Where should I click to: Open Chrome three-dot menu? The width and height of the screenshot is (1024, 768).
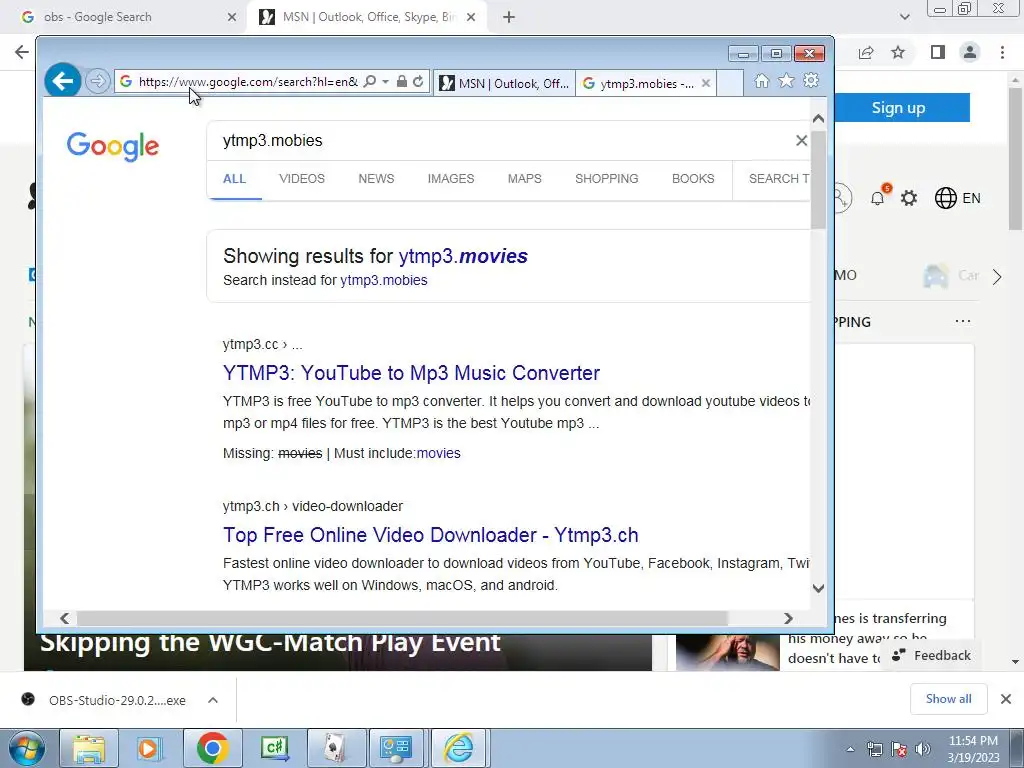[x=1002, y=52]
